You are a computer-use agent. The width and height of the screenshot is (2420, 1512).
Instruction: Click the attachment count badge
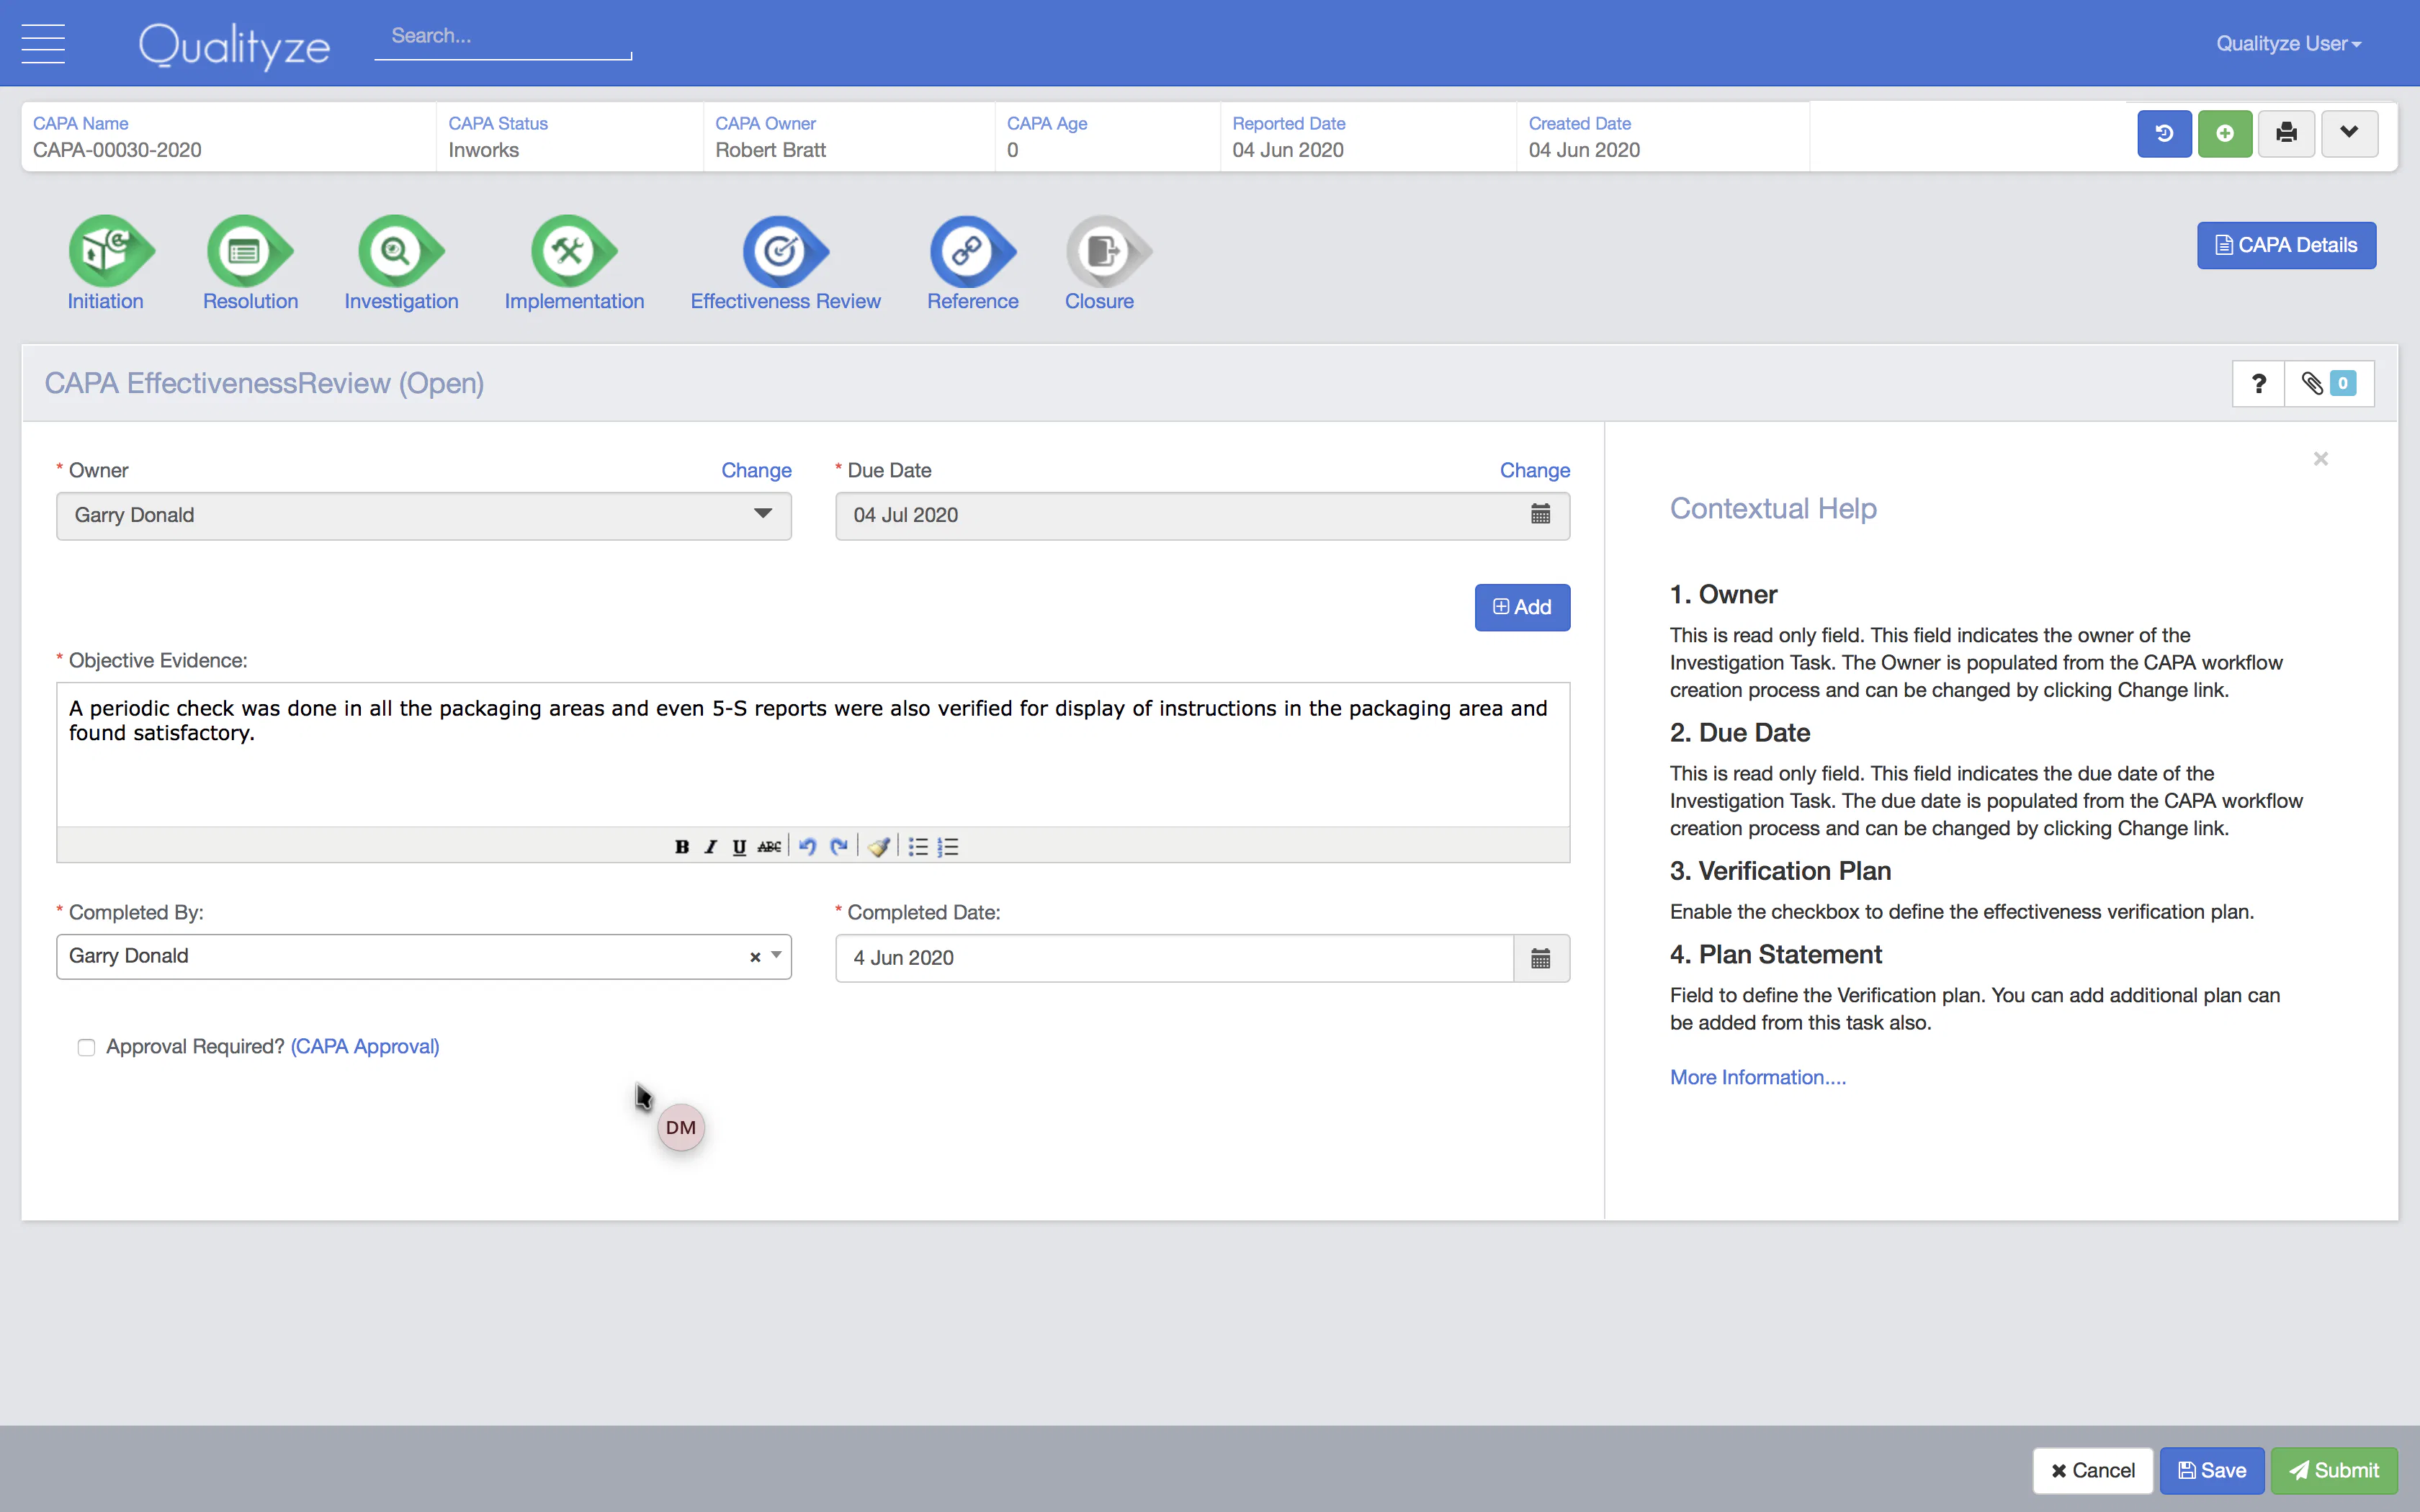pyautogui.click(x=2343, y=383)
